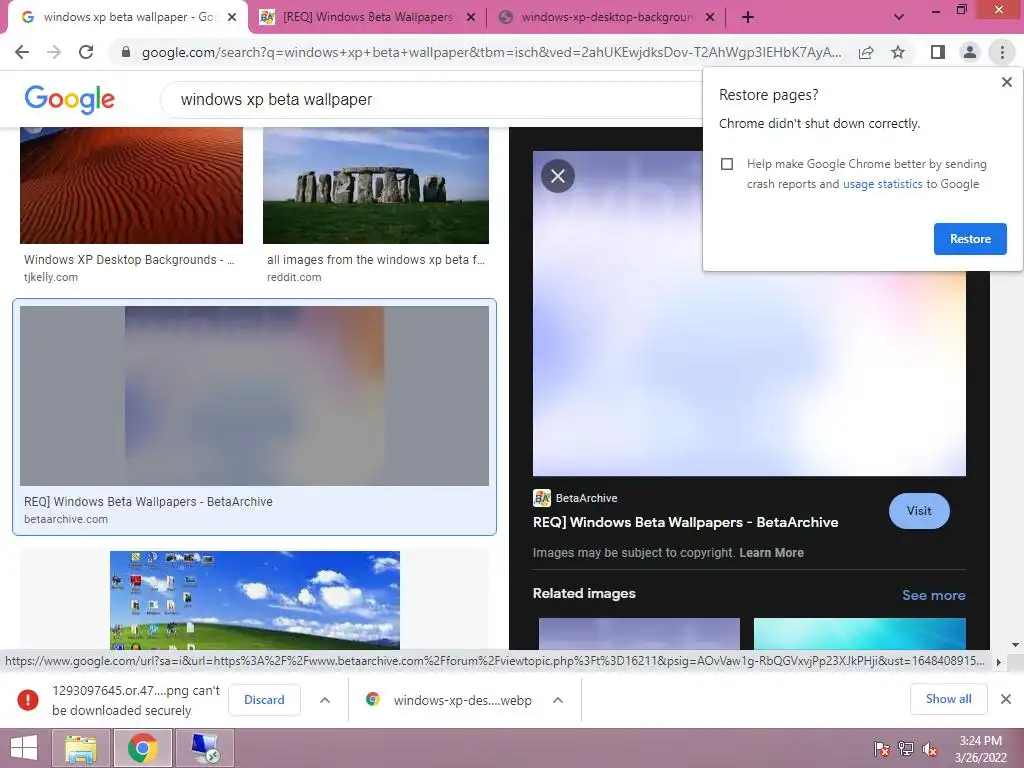Close the windows xp beta wallpaper tab
The width and height of the screenshot is (1024, 768).
click(232, 17)
